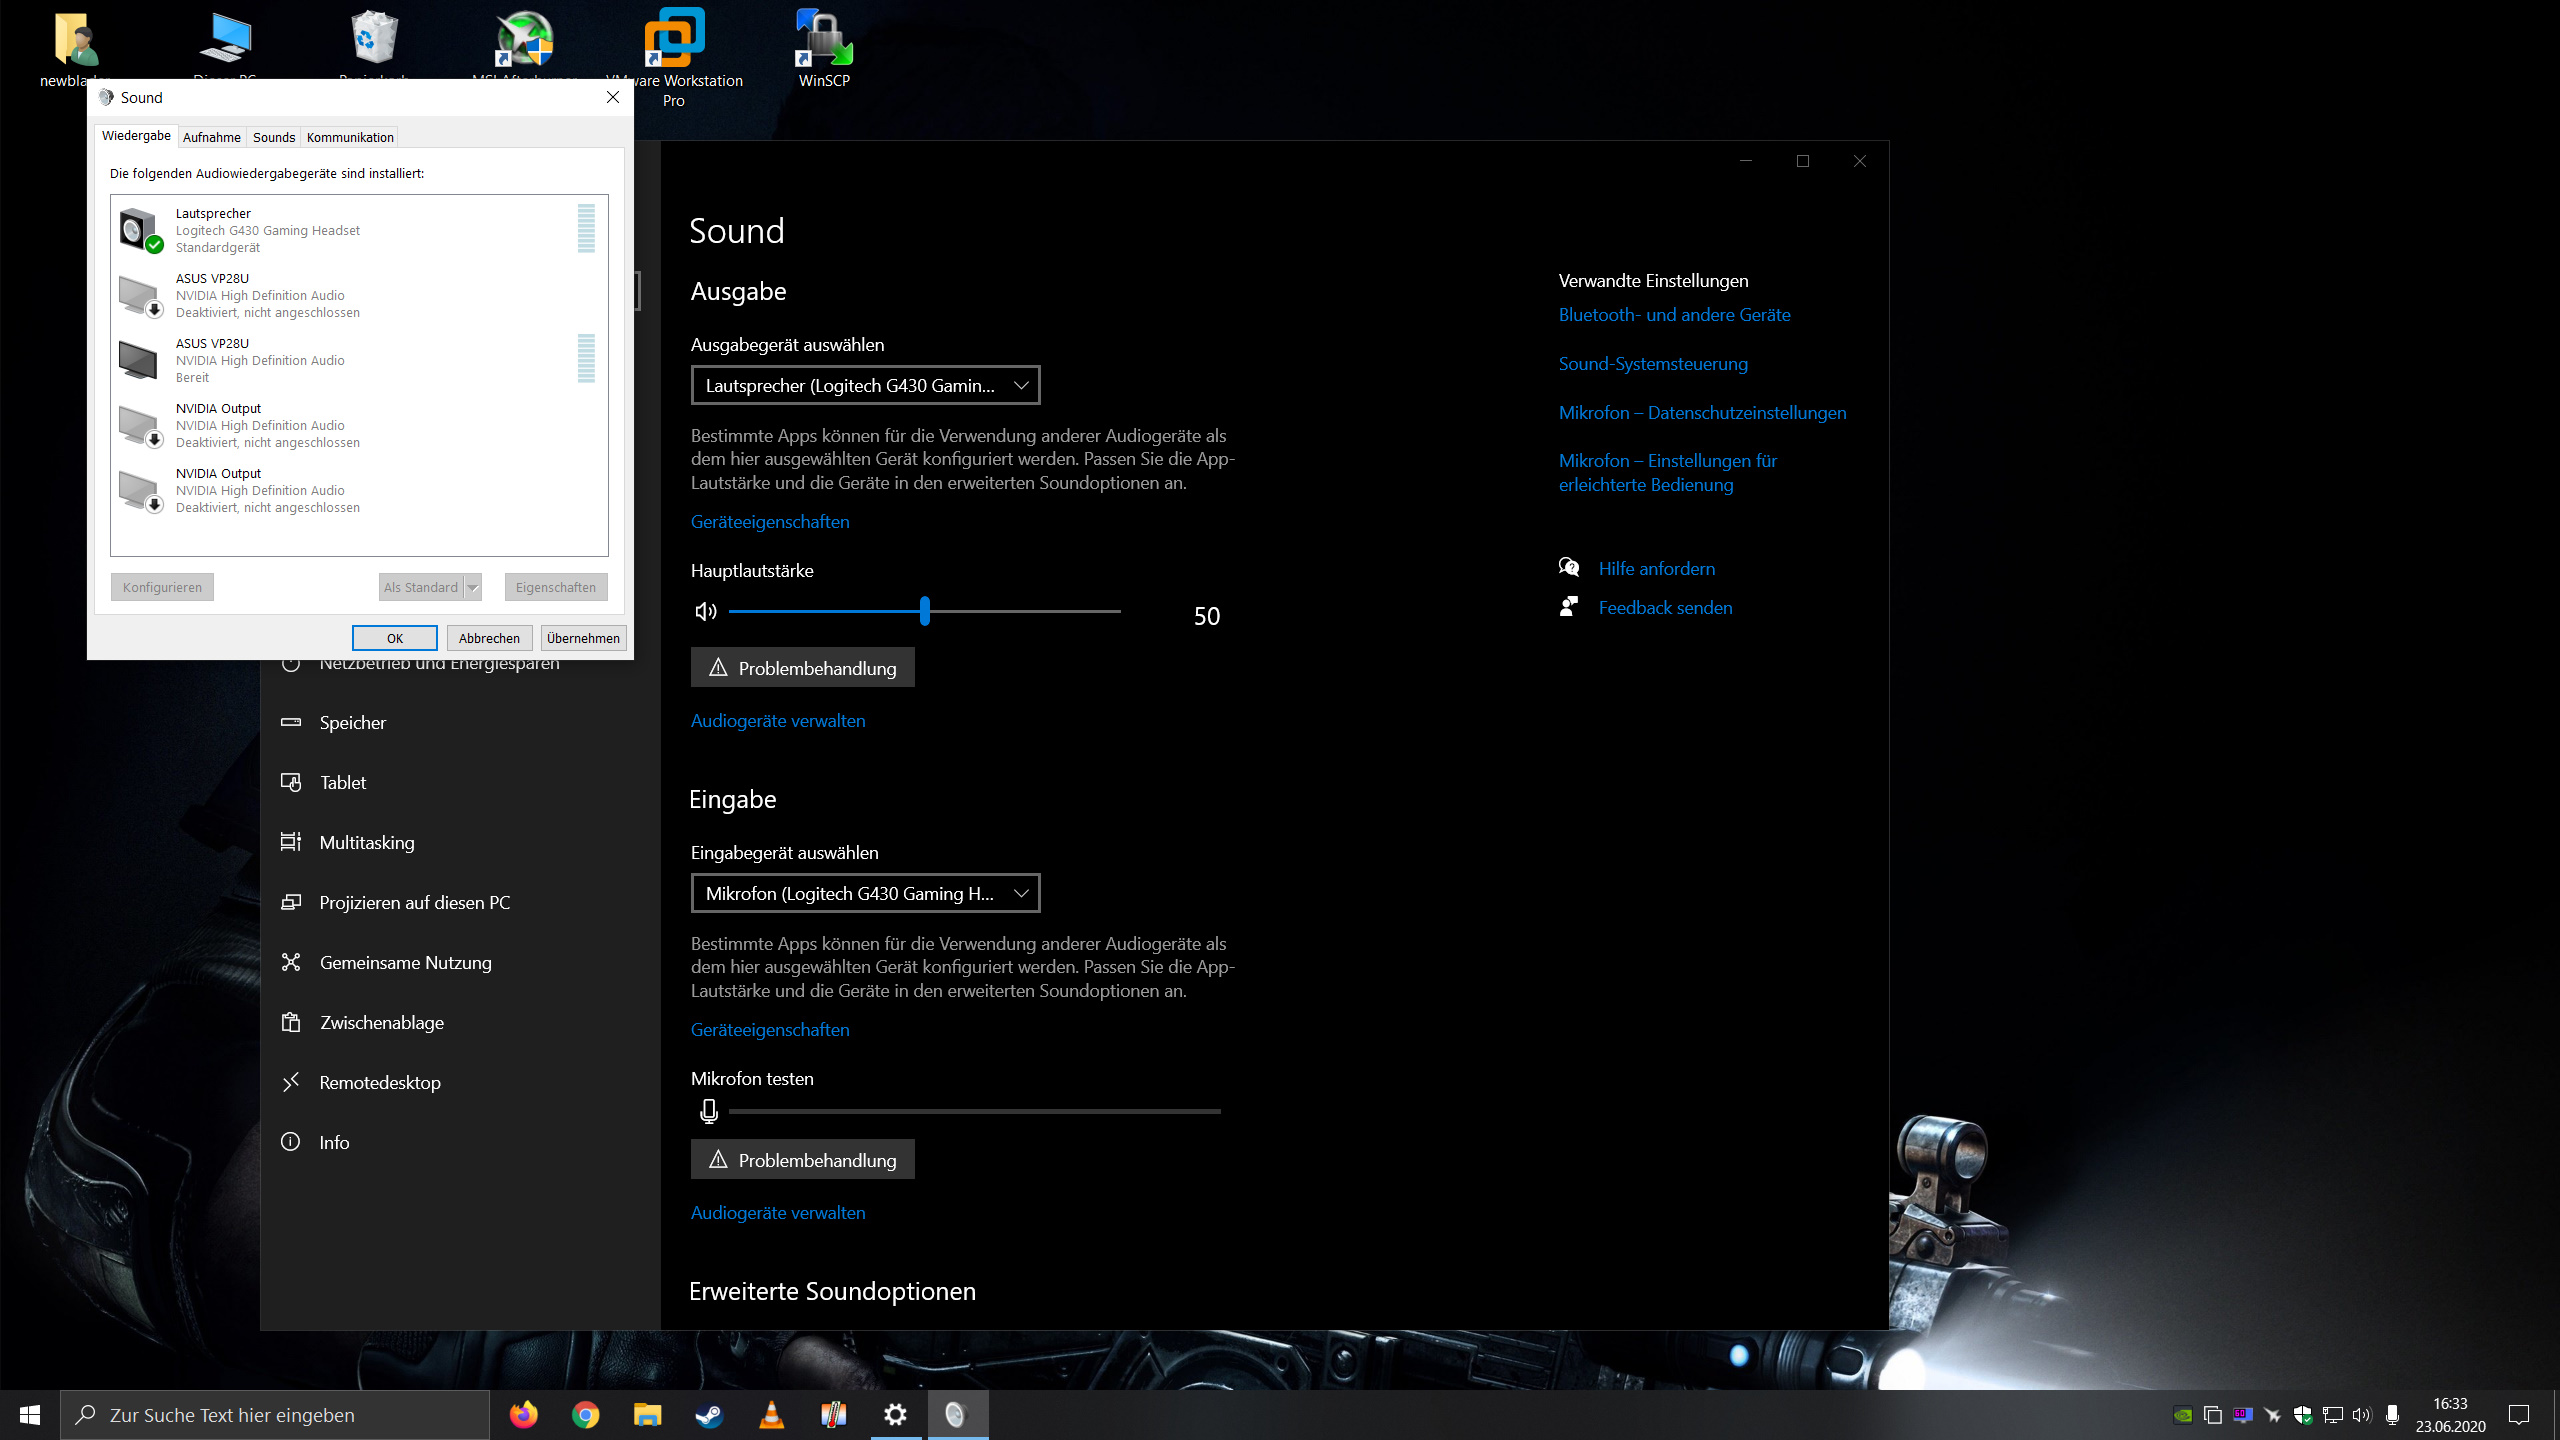Image resolution: width=2560 pixels, height=1440 pixels.
Task: Switch to the Aufnahme tab
Action: pyautogui.click(x=211, y=137)
